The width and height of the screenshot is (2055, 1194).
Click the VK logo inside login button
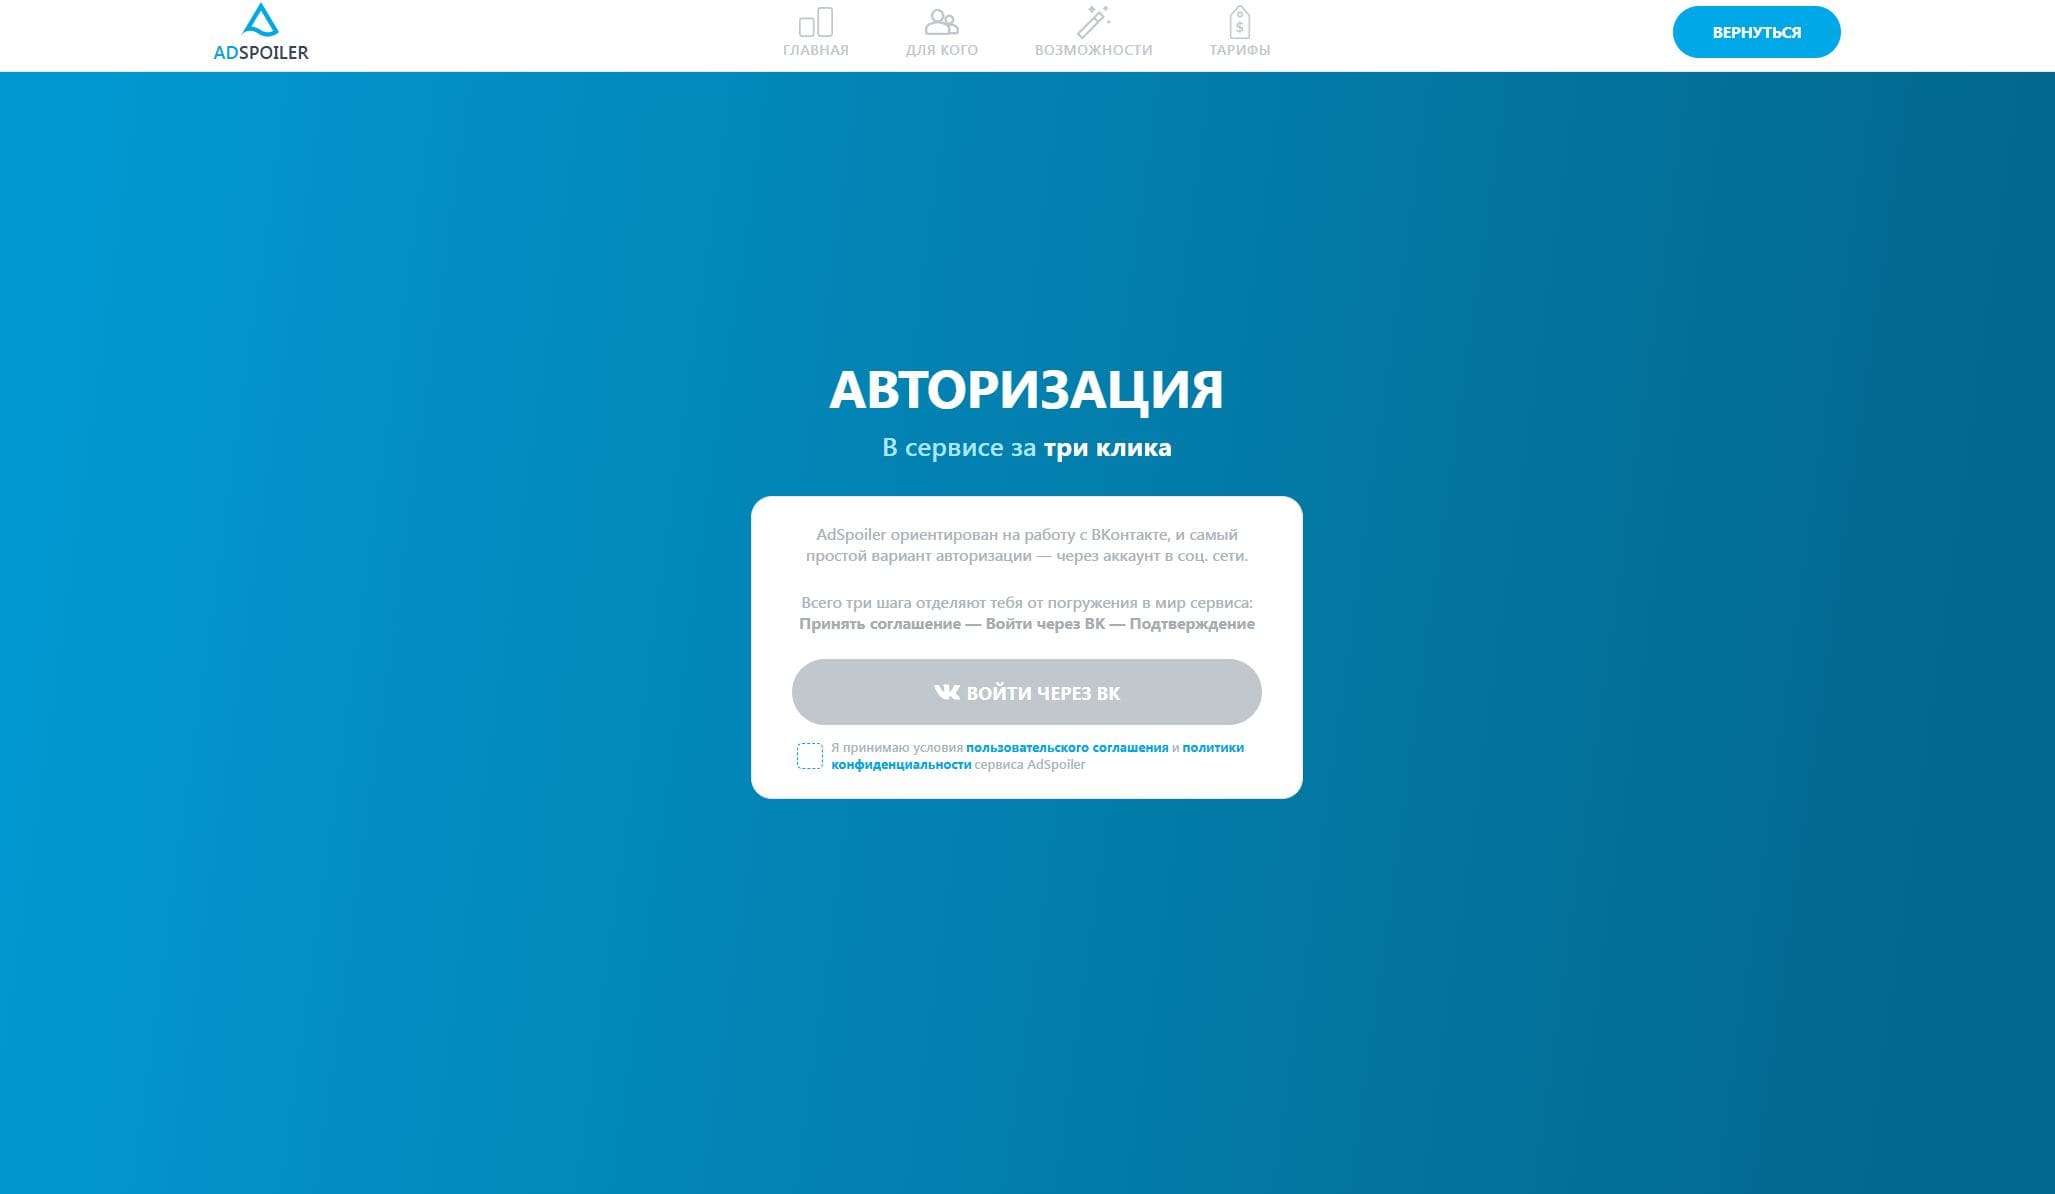coord(946,692)
